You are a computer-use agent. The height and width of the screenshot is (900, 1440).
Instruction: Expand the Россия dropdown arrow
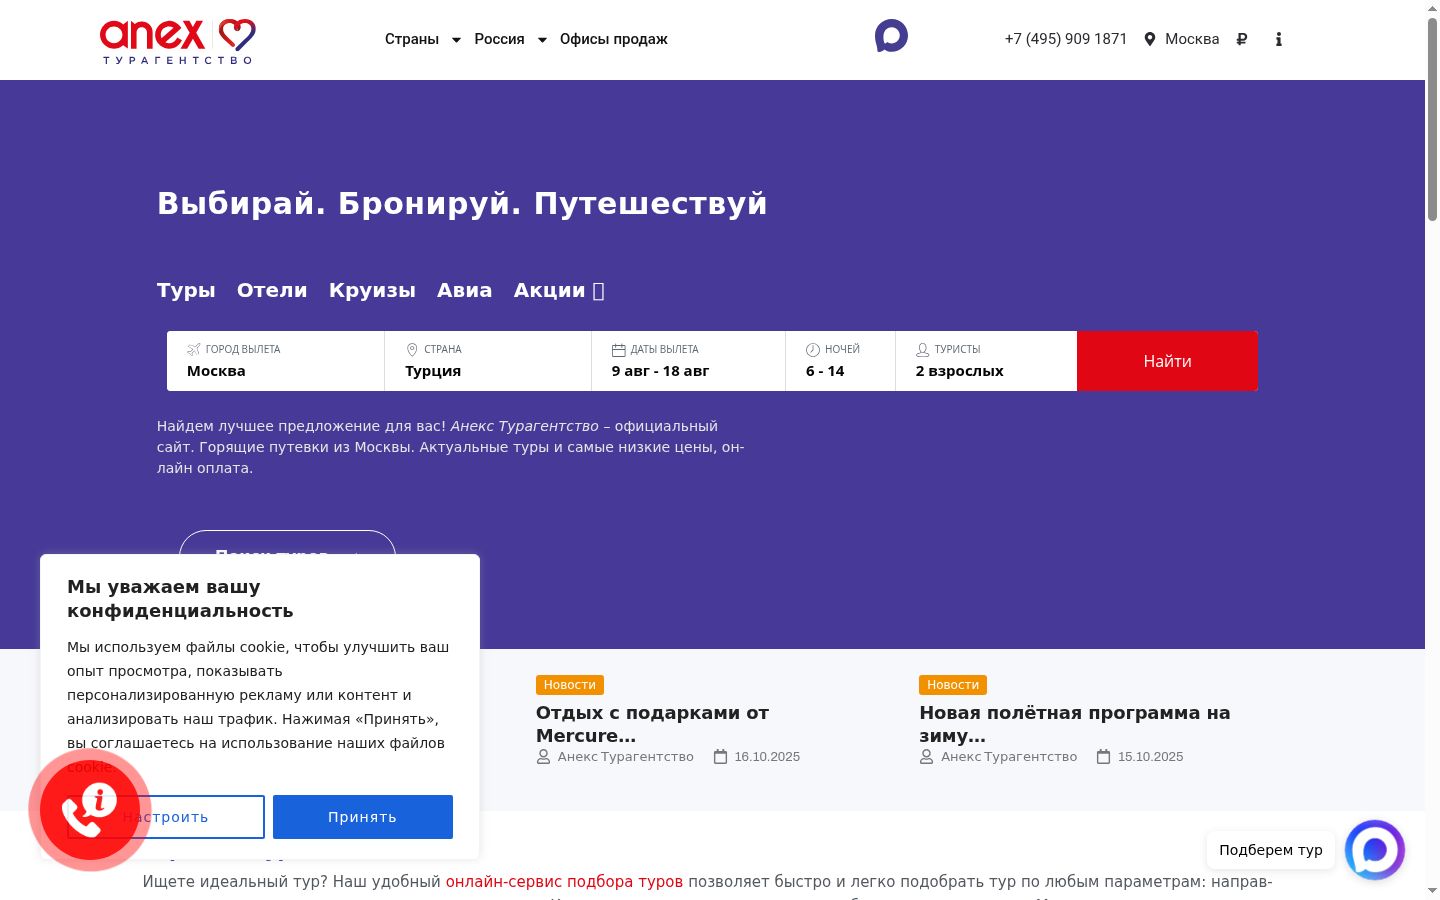click(542, 40)
